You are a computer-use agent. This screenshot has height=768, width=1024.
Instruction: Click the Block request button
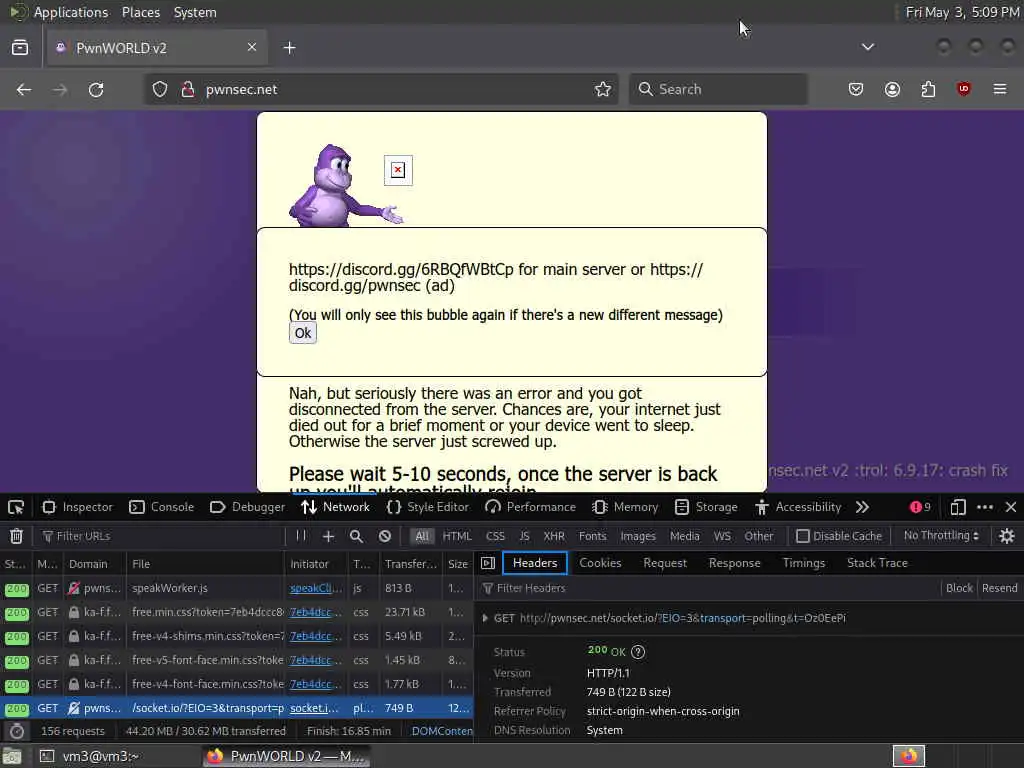point(959,588)
